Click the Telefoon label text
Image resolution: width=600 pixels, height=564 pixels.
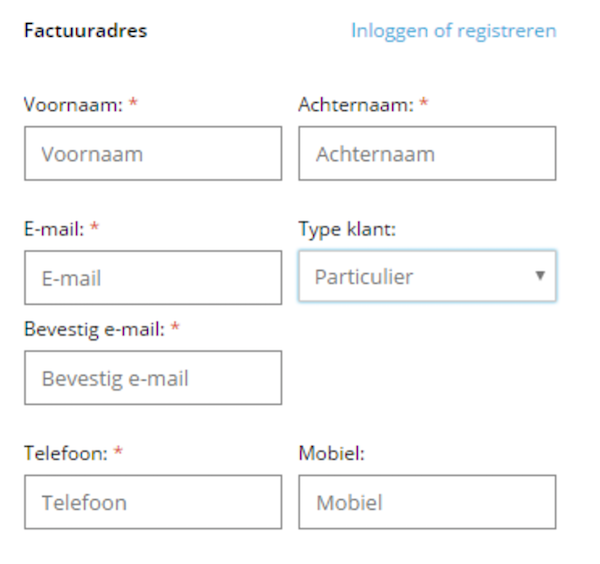(x=65, y=453)
